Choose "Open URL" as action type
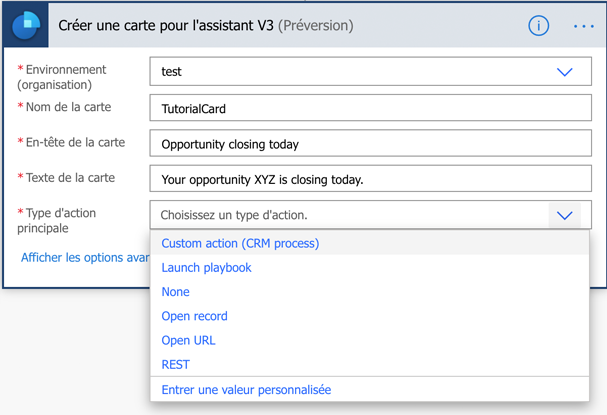607x415 pixels. pyautogui.click(x=189, y=340)
